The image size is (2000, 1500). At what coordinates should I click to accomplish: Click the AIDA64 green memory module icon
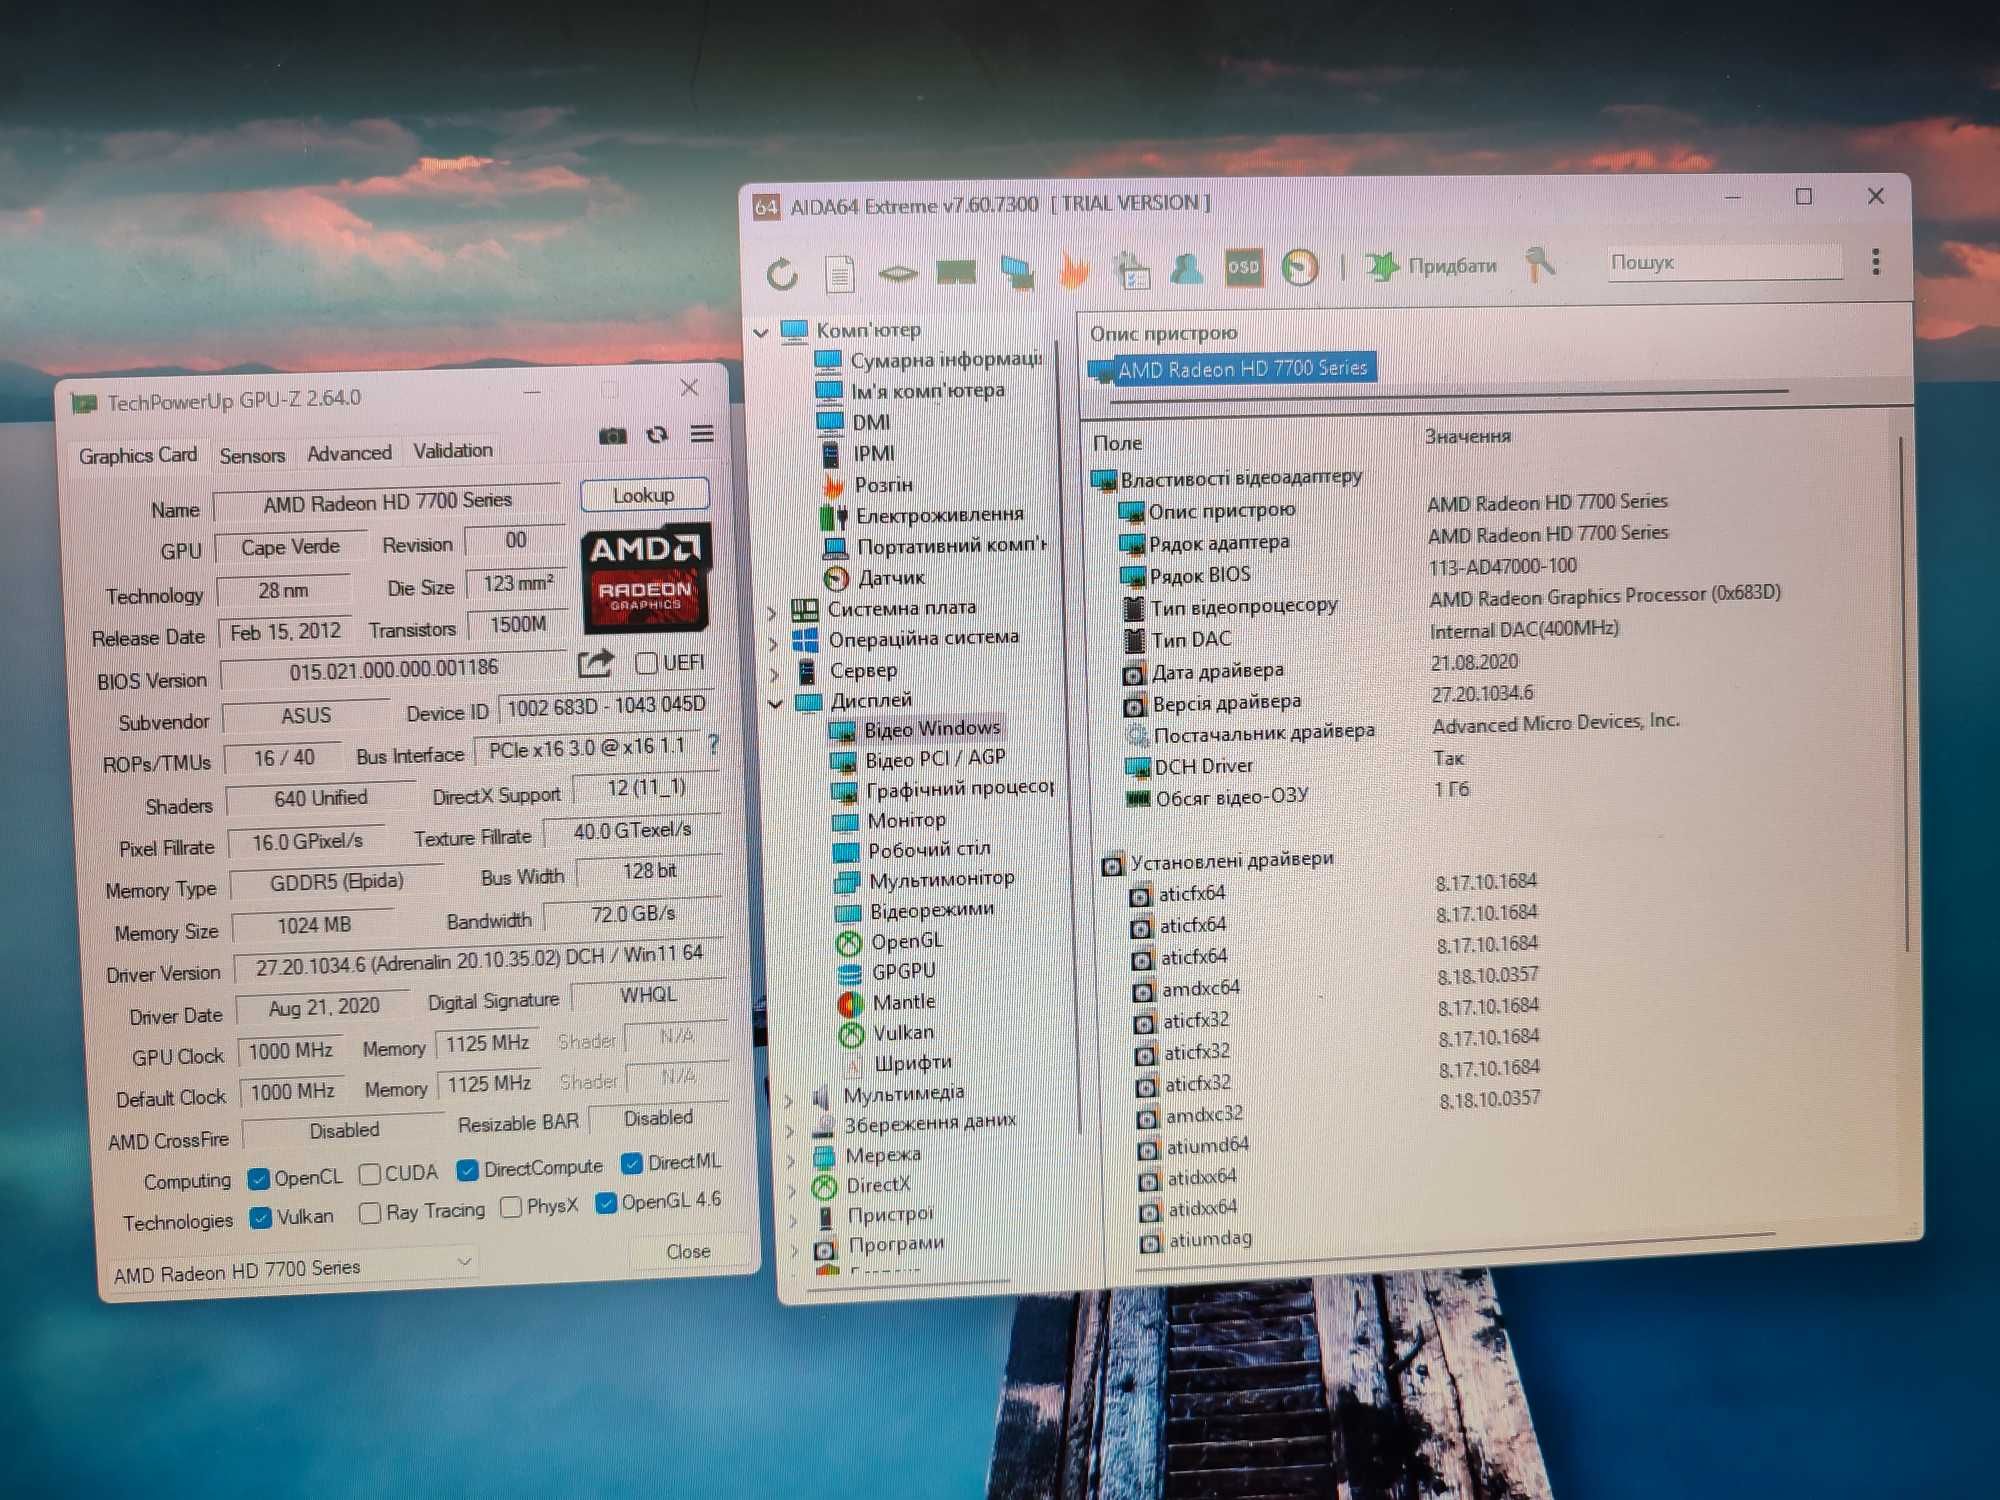point(956,271)
